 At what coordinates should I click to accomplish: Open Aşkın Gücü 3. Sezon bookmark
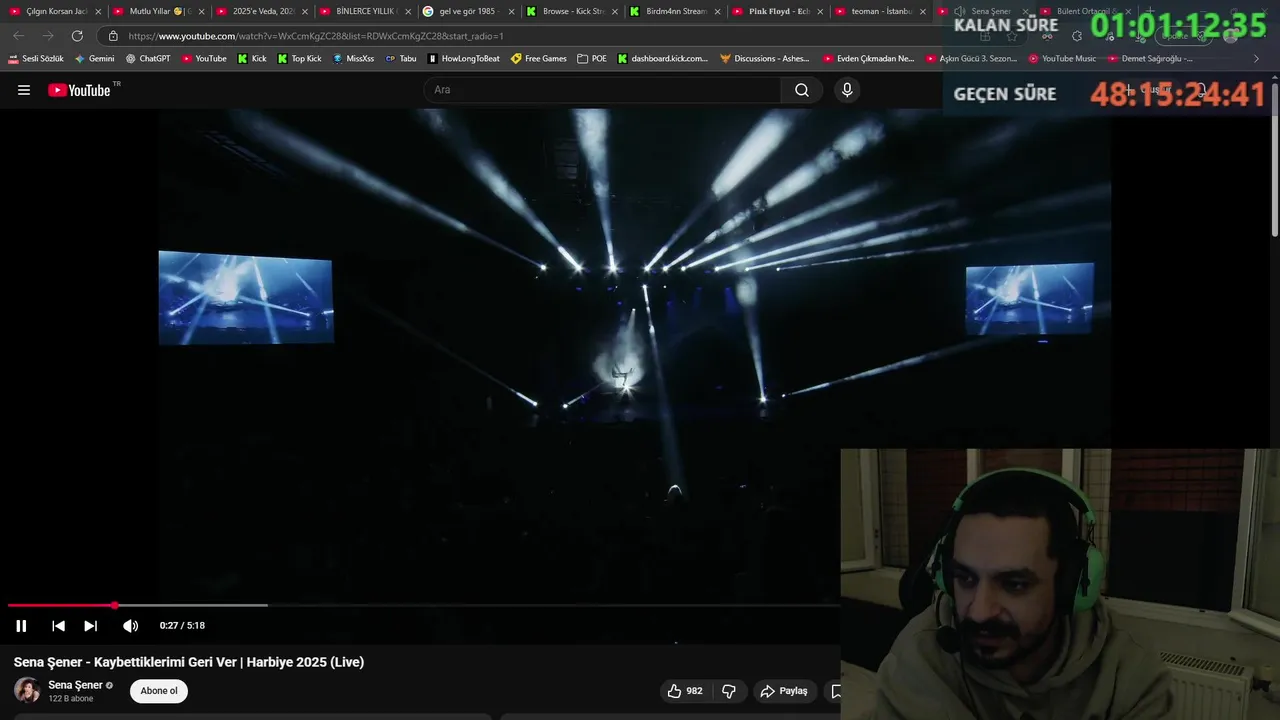point(971,59)
